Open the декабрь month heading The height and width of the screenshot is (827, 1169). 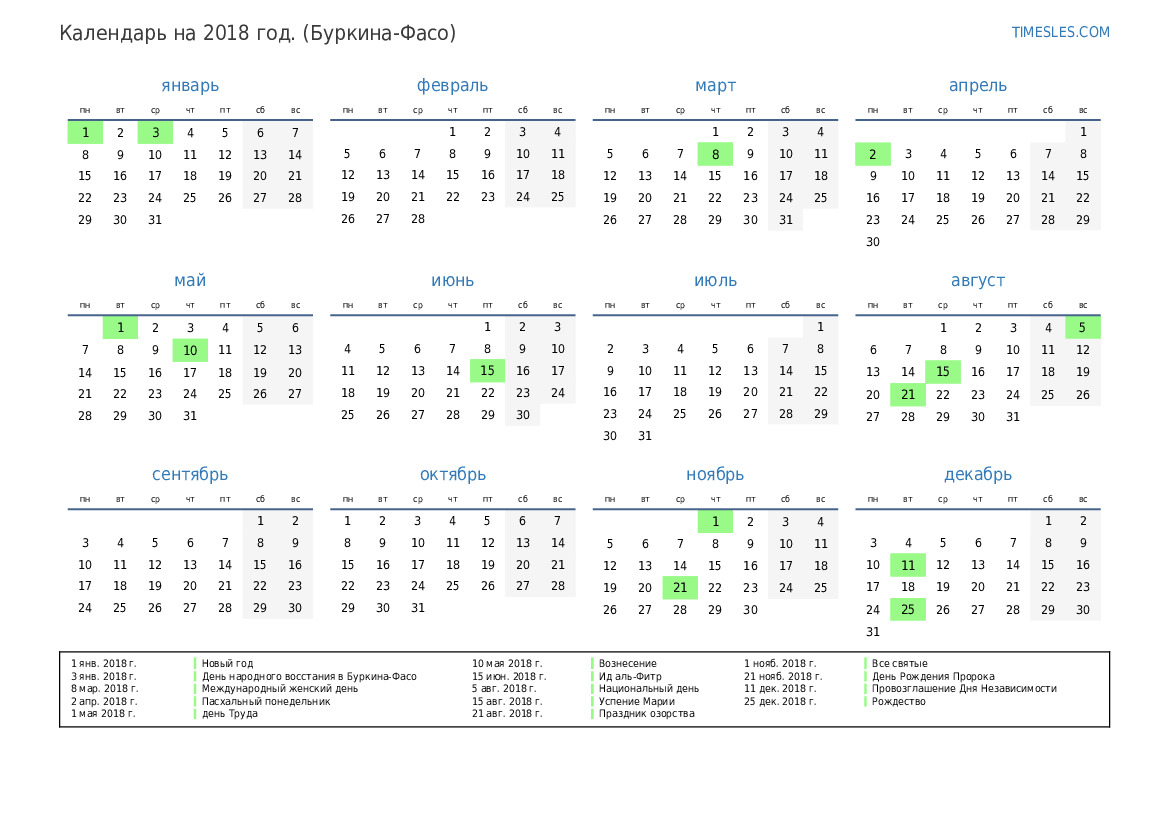977,475
